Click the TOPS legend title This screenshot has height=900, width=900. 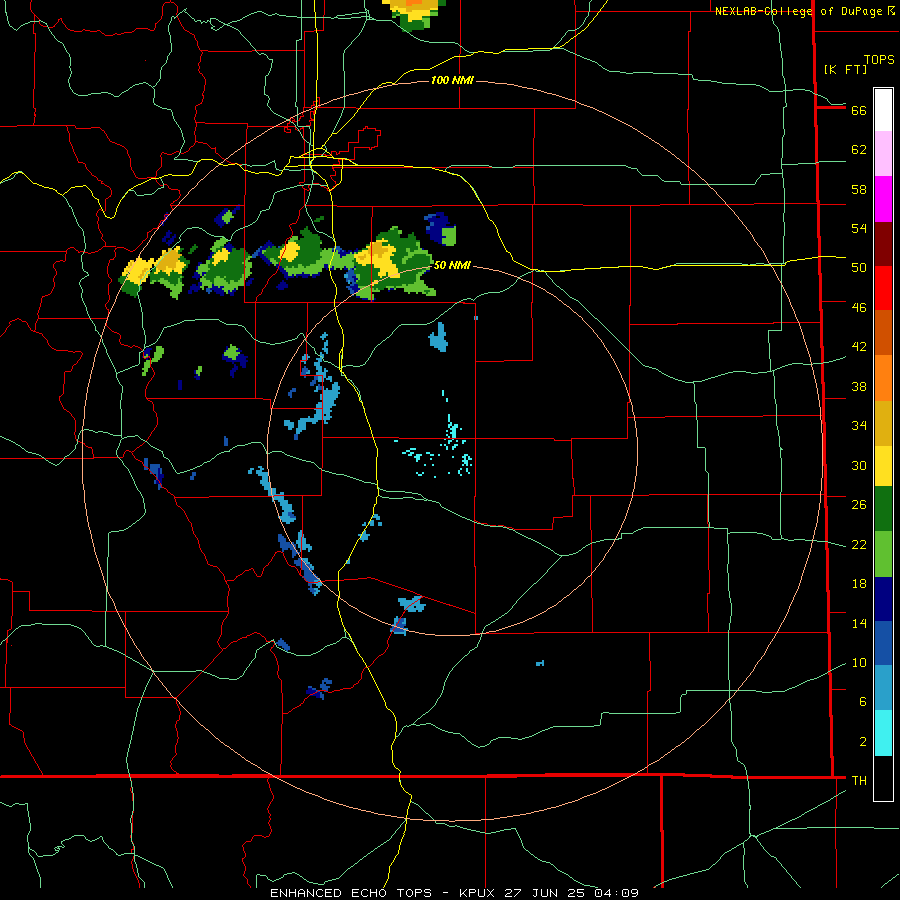point(879,59)
